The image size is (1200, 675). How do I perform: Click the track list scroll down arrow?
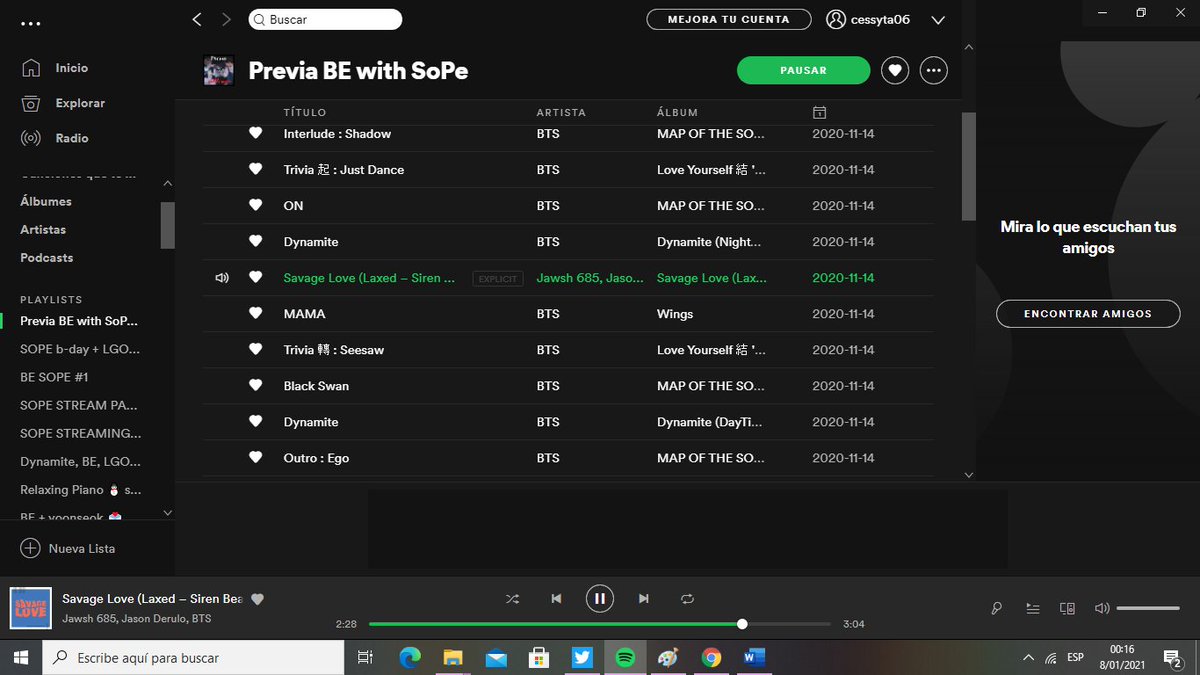point(968,476)
